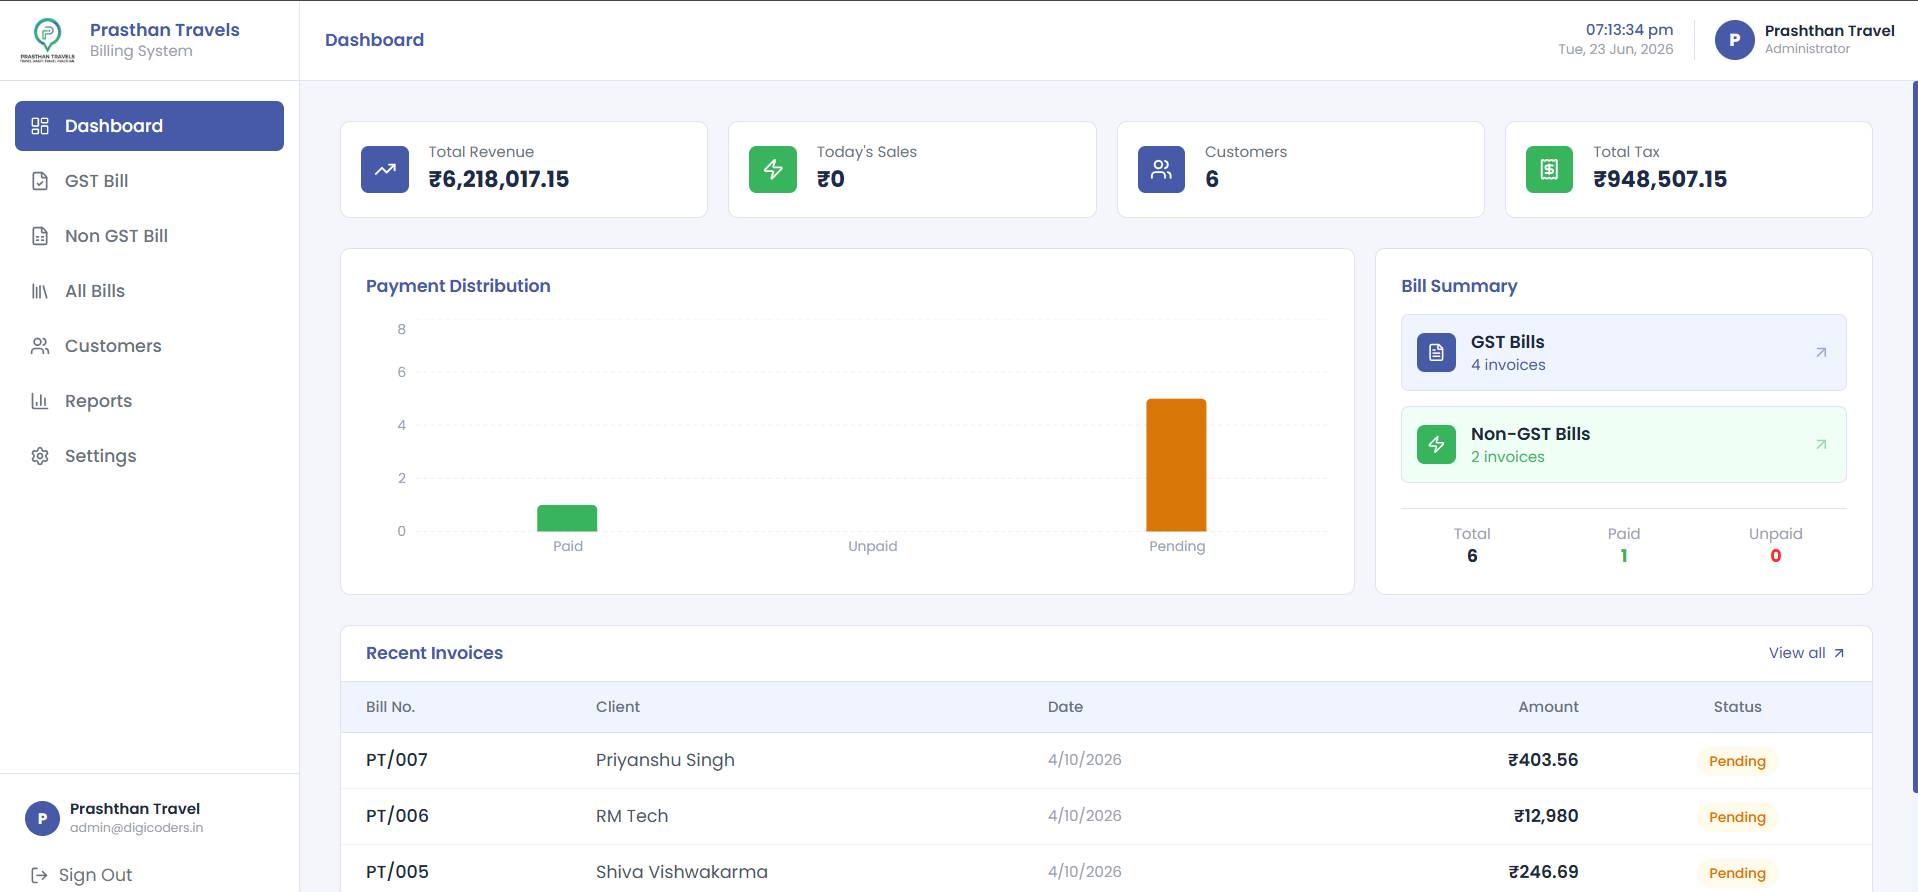Click the header profile avatar P
1918x892 pixels.
[x=1734, y=40]
